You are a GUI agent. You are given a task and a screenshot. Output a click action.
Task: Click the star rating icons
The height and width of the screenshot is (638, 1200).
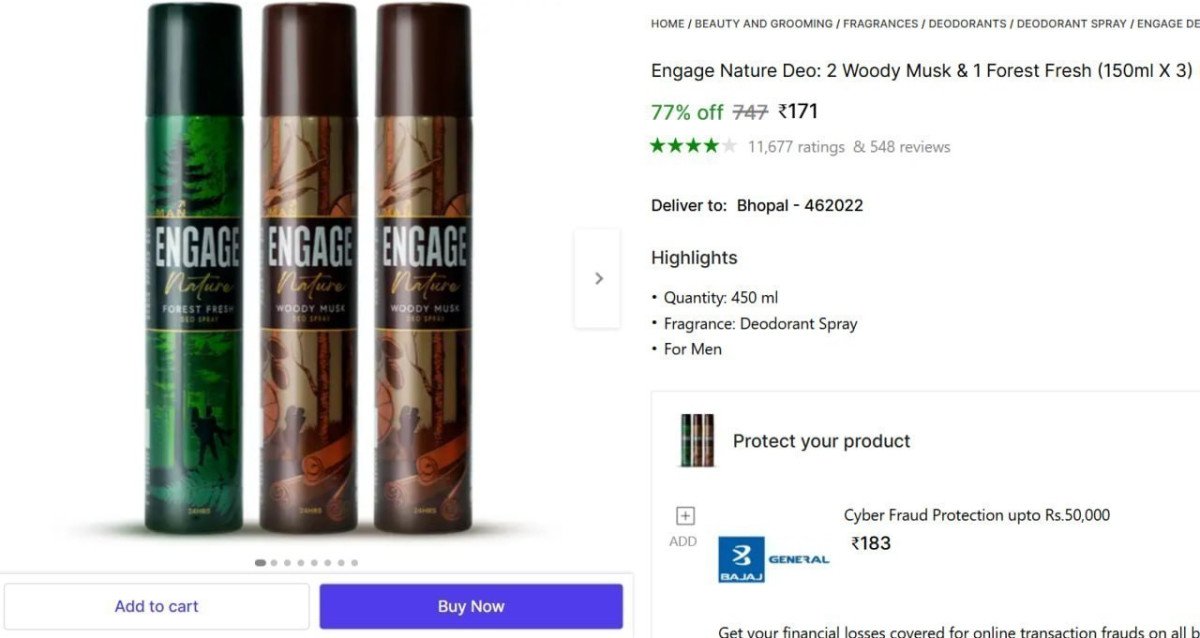(693, 146)
